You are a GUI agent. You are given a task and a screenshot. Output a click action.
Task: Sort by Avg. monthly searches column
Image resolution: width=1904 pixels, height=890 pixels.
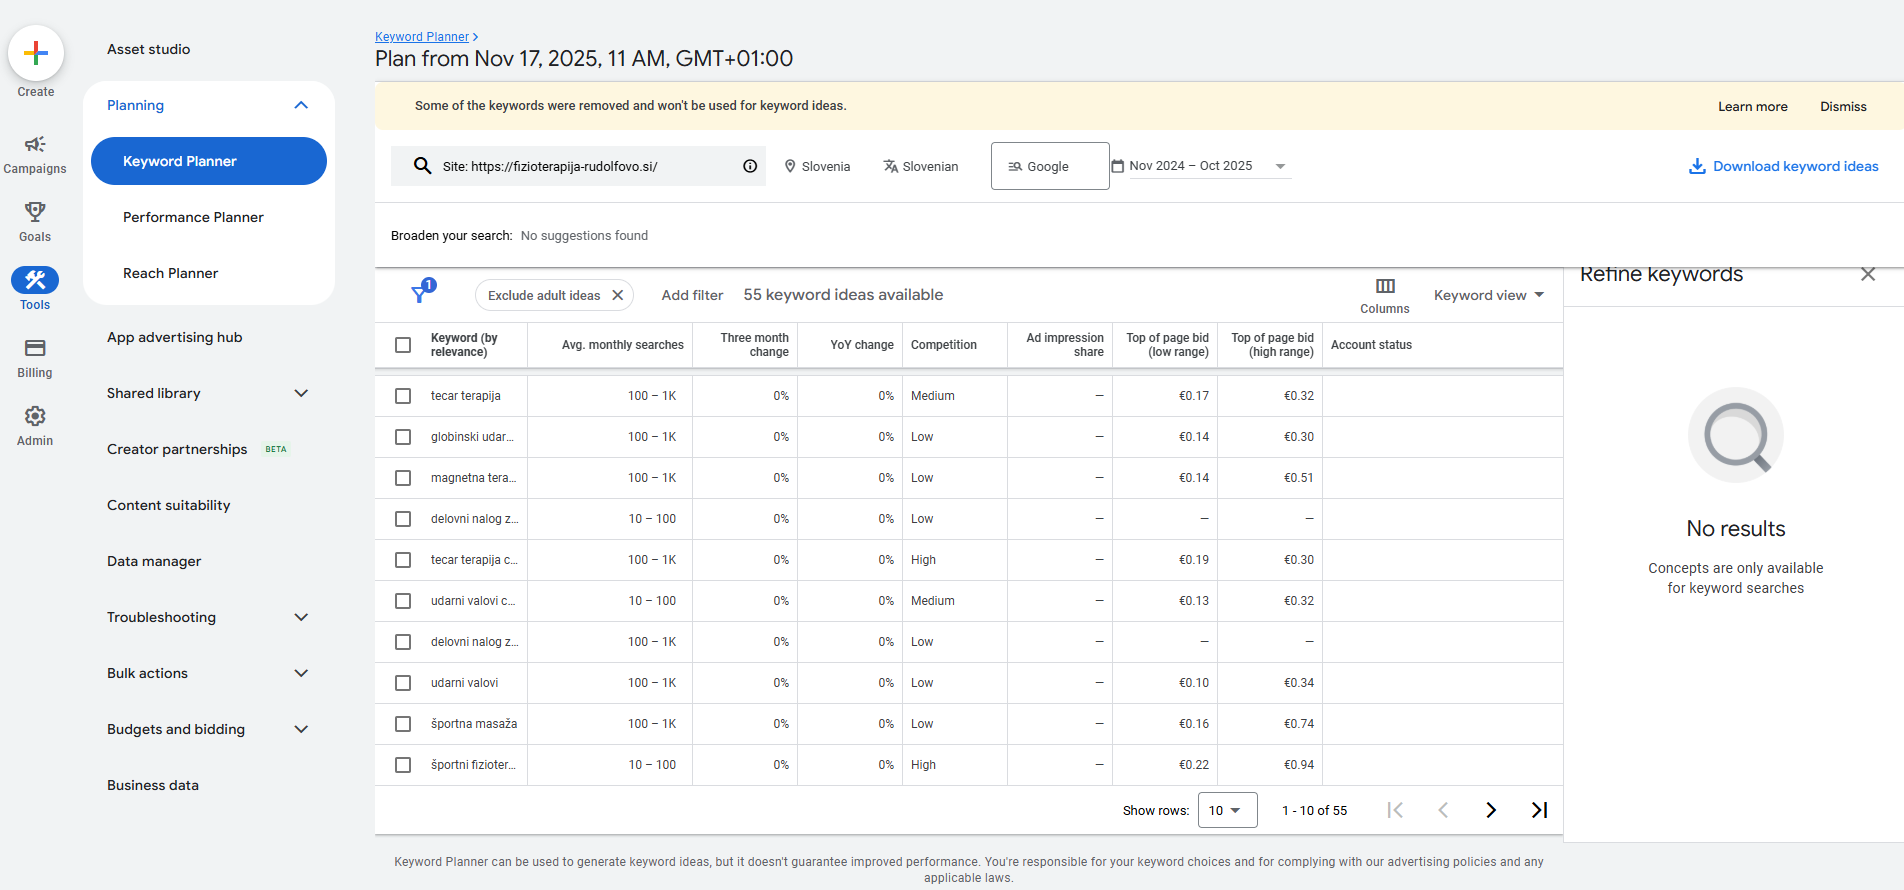pyautogui.click(x=622, y=345)
